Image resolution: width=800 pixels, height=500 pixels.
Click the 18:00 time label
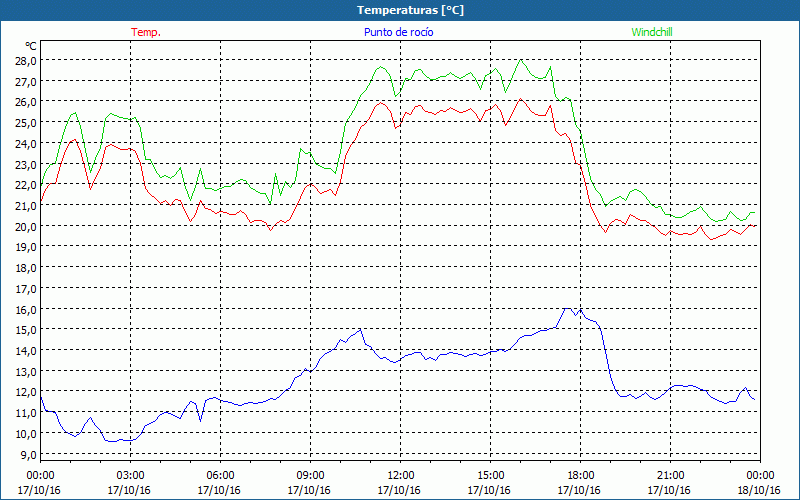tap(580, 476)
